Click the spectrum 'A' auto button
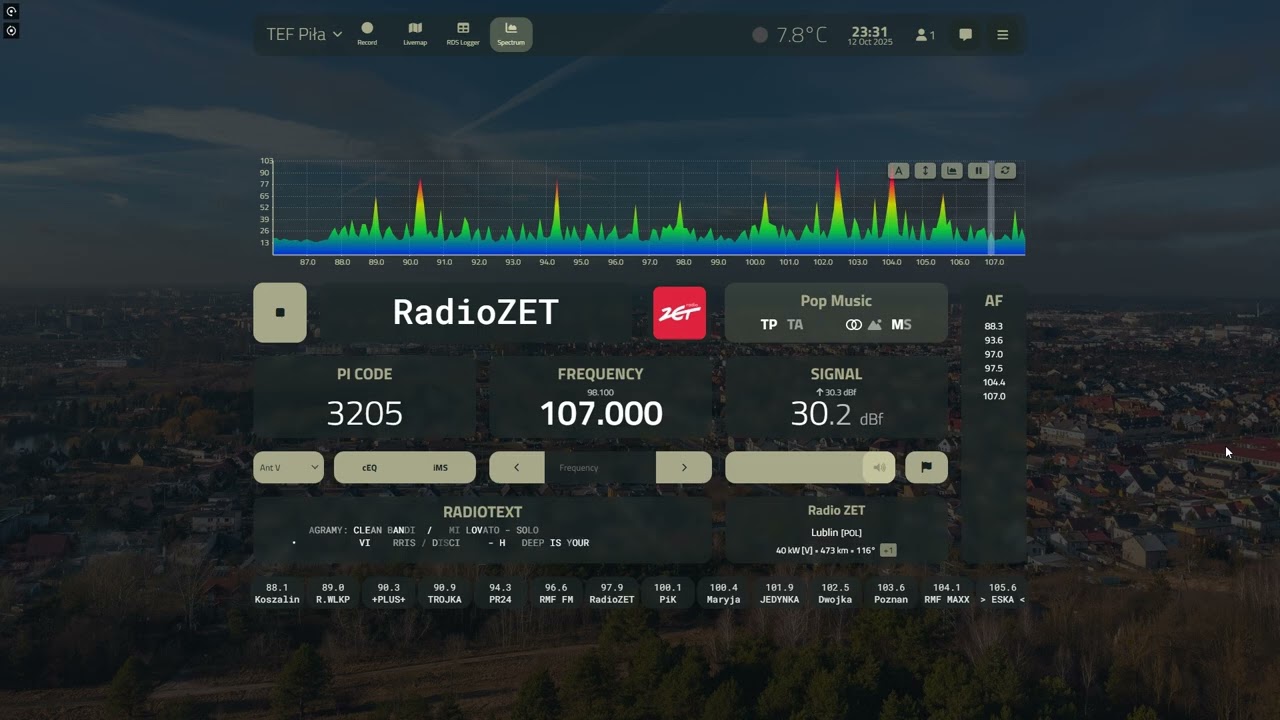Viewport: 1280px width, 720px height. 898,171
